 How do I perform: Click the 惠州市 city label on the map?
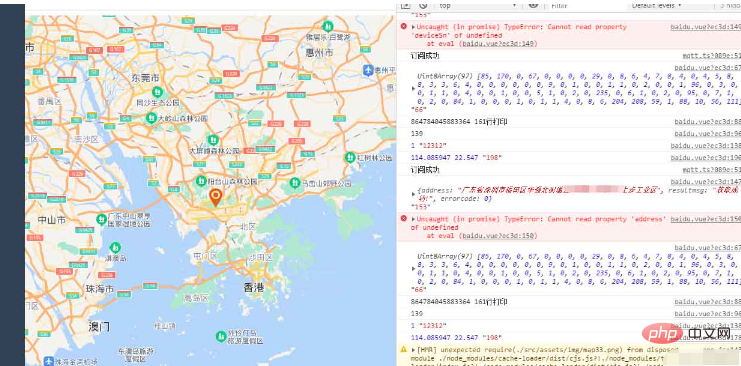point(319,53)
